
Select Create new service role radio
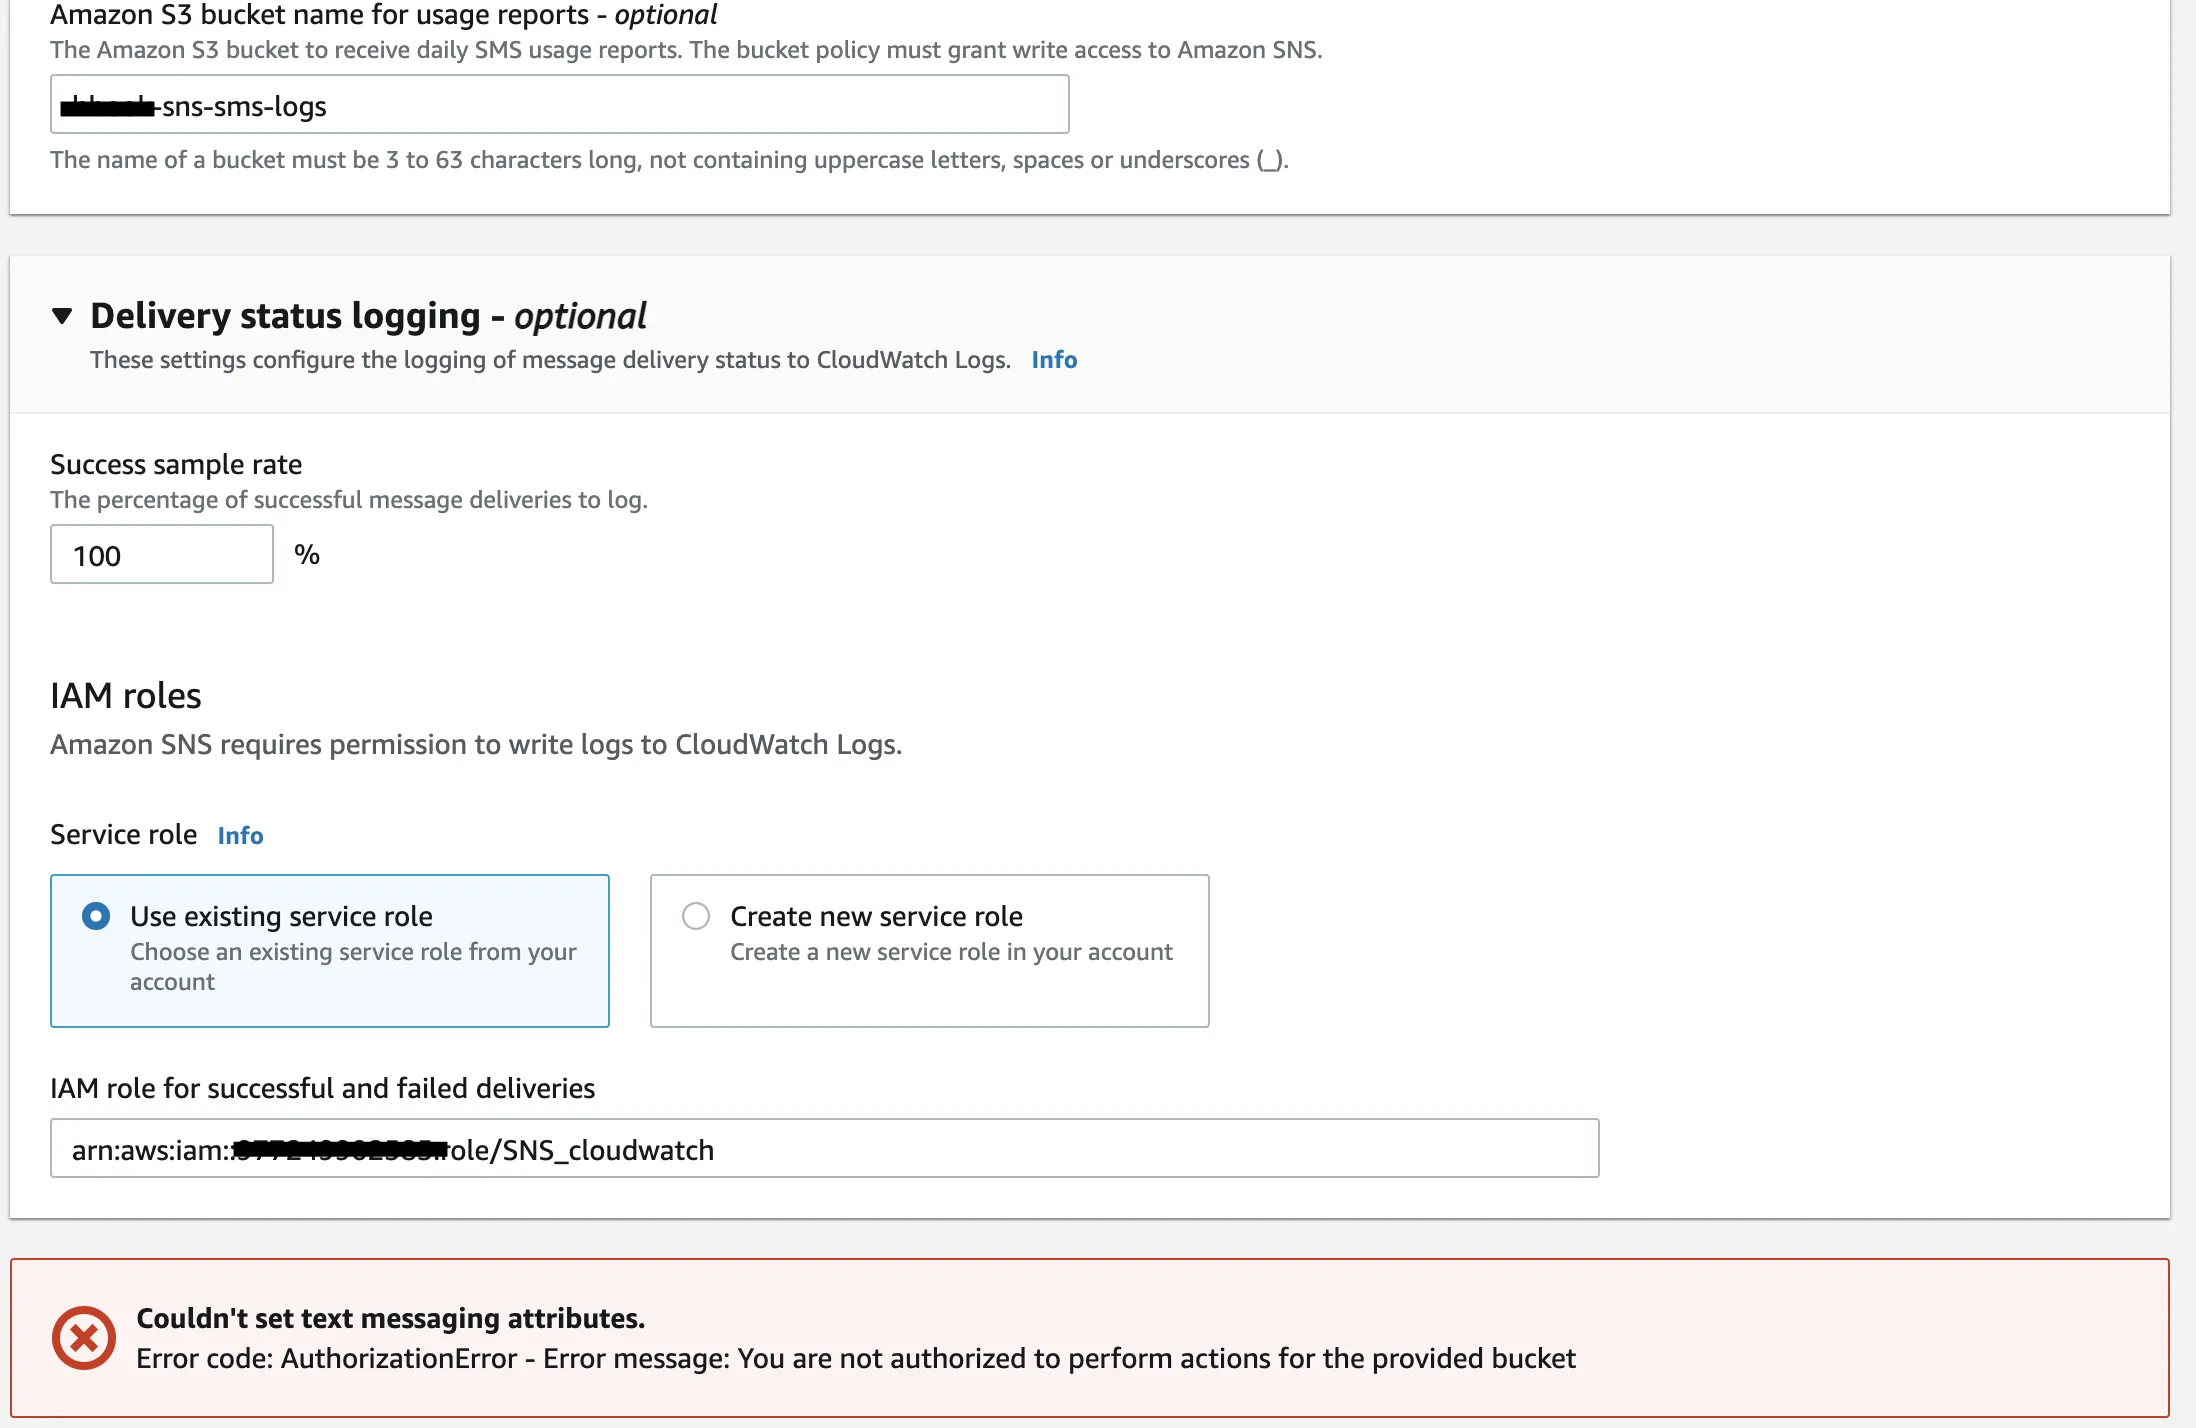[696, 916]
